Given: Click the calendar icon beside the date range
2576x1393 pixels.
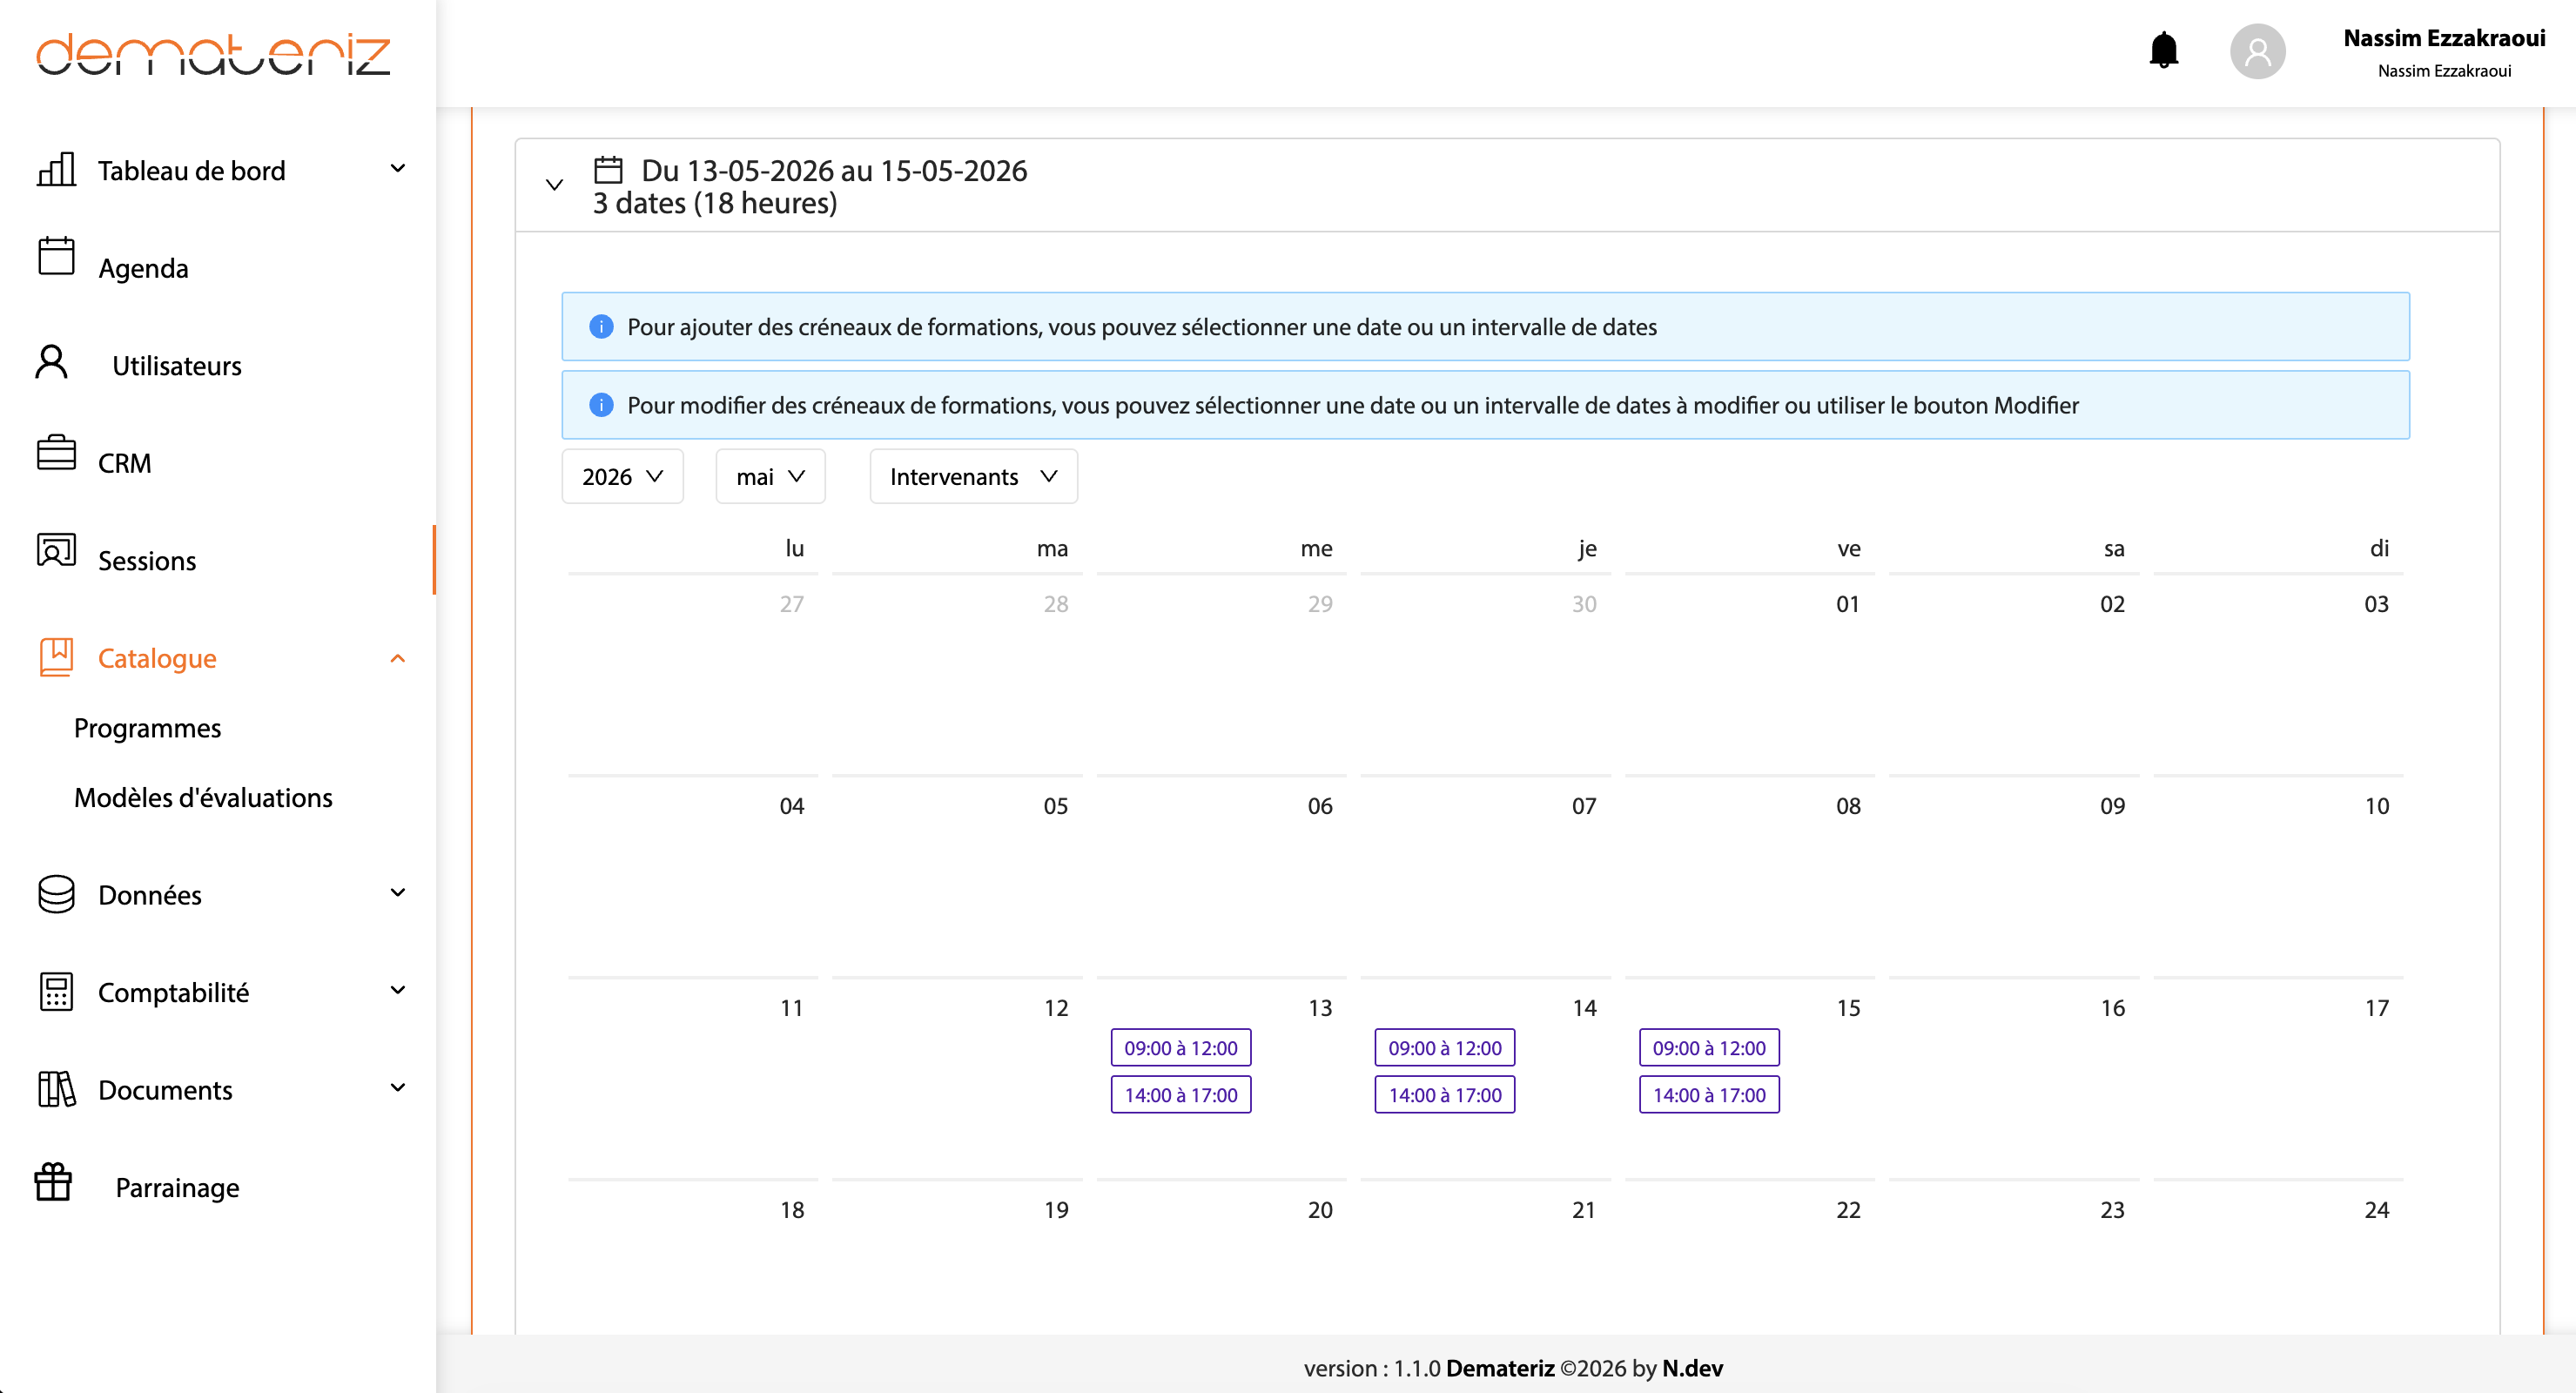Looking at the screenshot, I should click(608, 170).
